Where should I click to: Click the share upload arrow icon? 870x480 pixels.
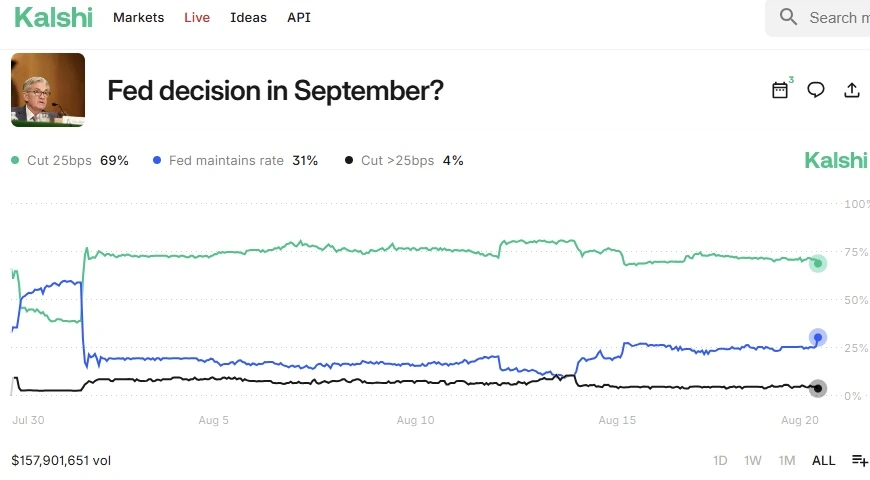(x=852, y=90)
